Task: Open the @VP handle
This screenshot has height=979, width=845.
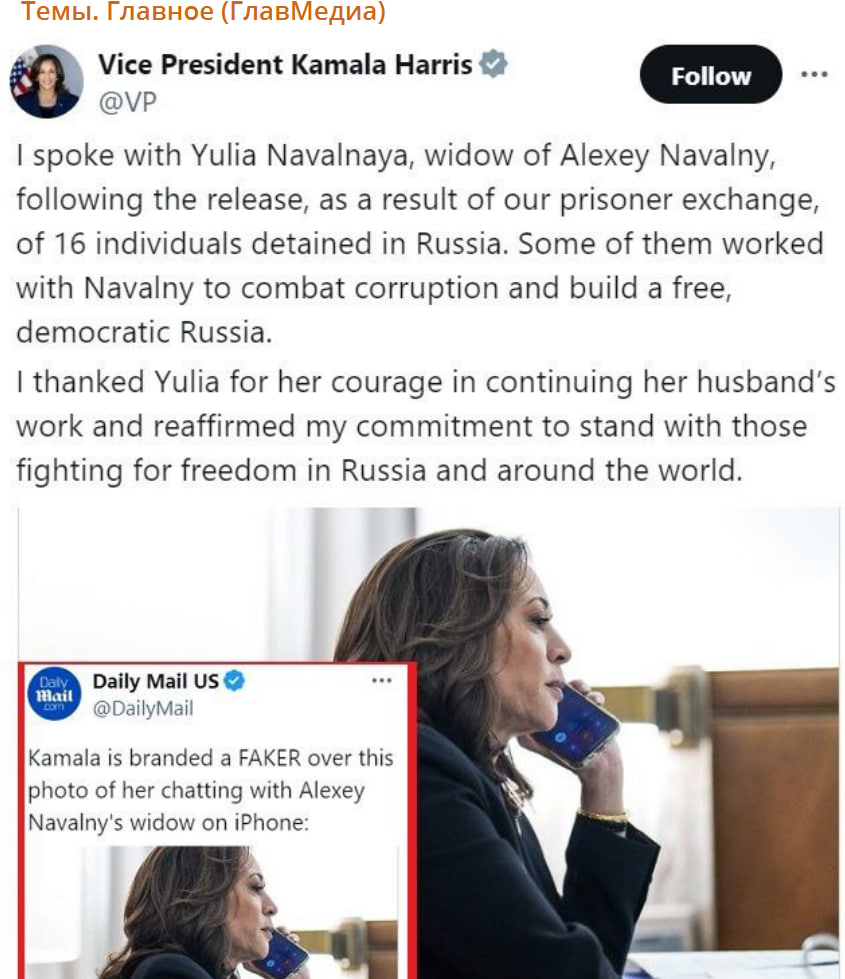Action: tap(127, 101)
